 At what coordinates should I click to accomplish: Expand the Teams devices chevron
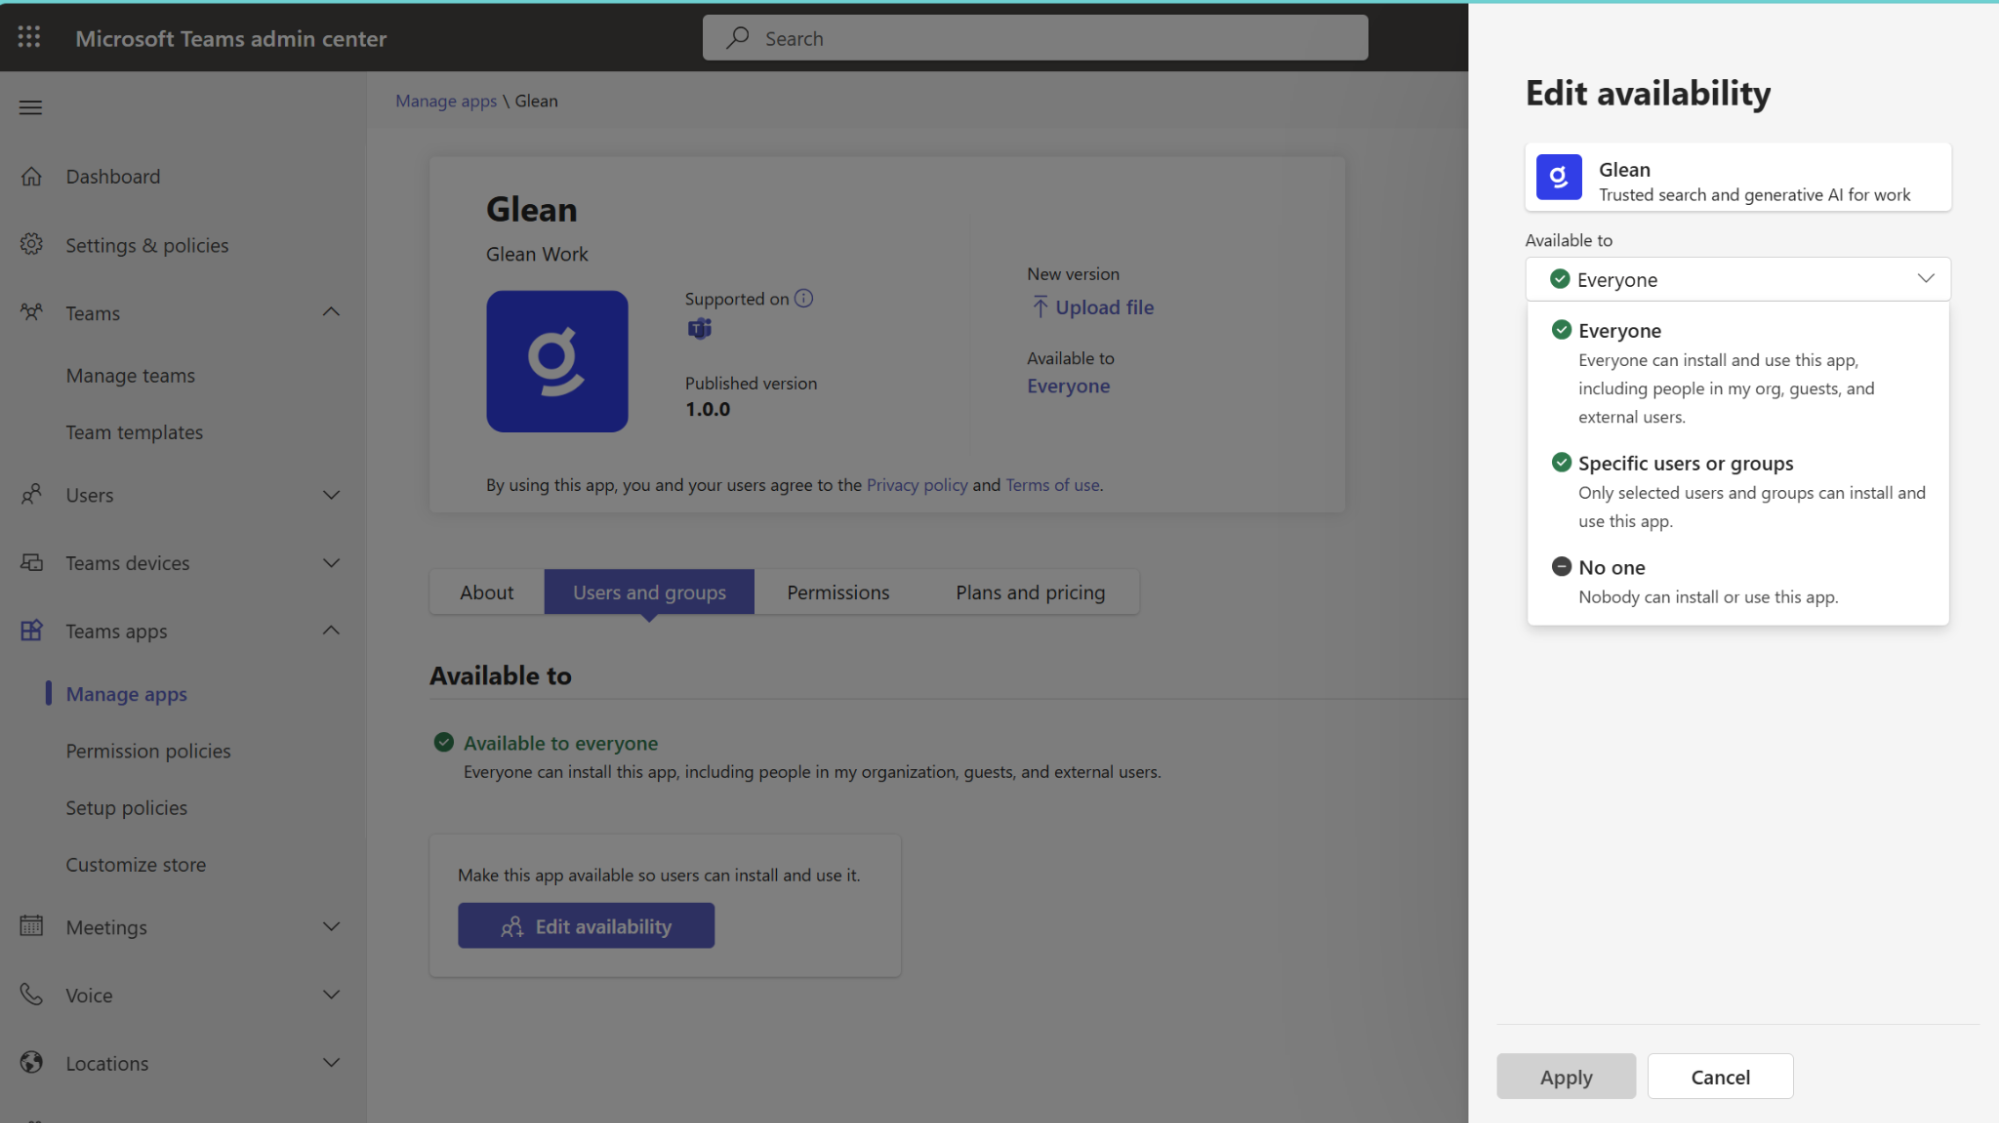point(331,562)
